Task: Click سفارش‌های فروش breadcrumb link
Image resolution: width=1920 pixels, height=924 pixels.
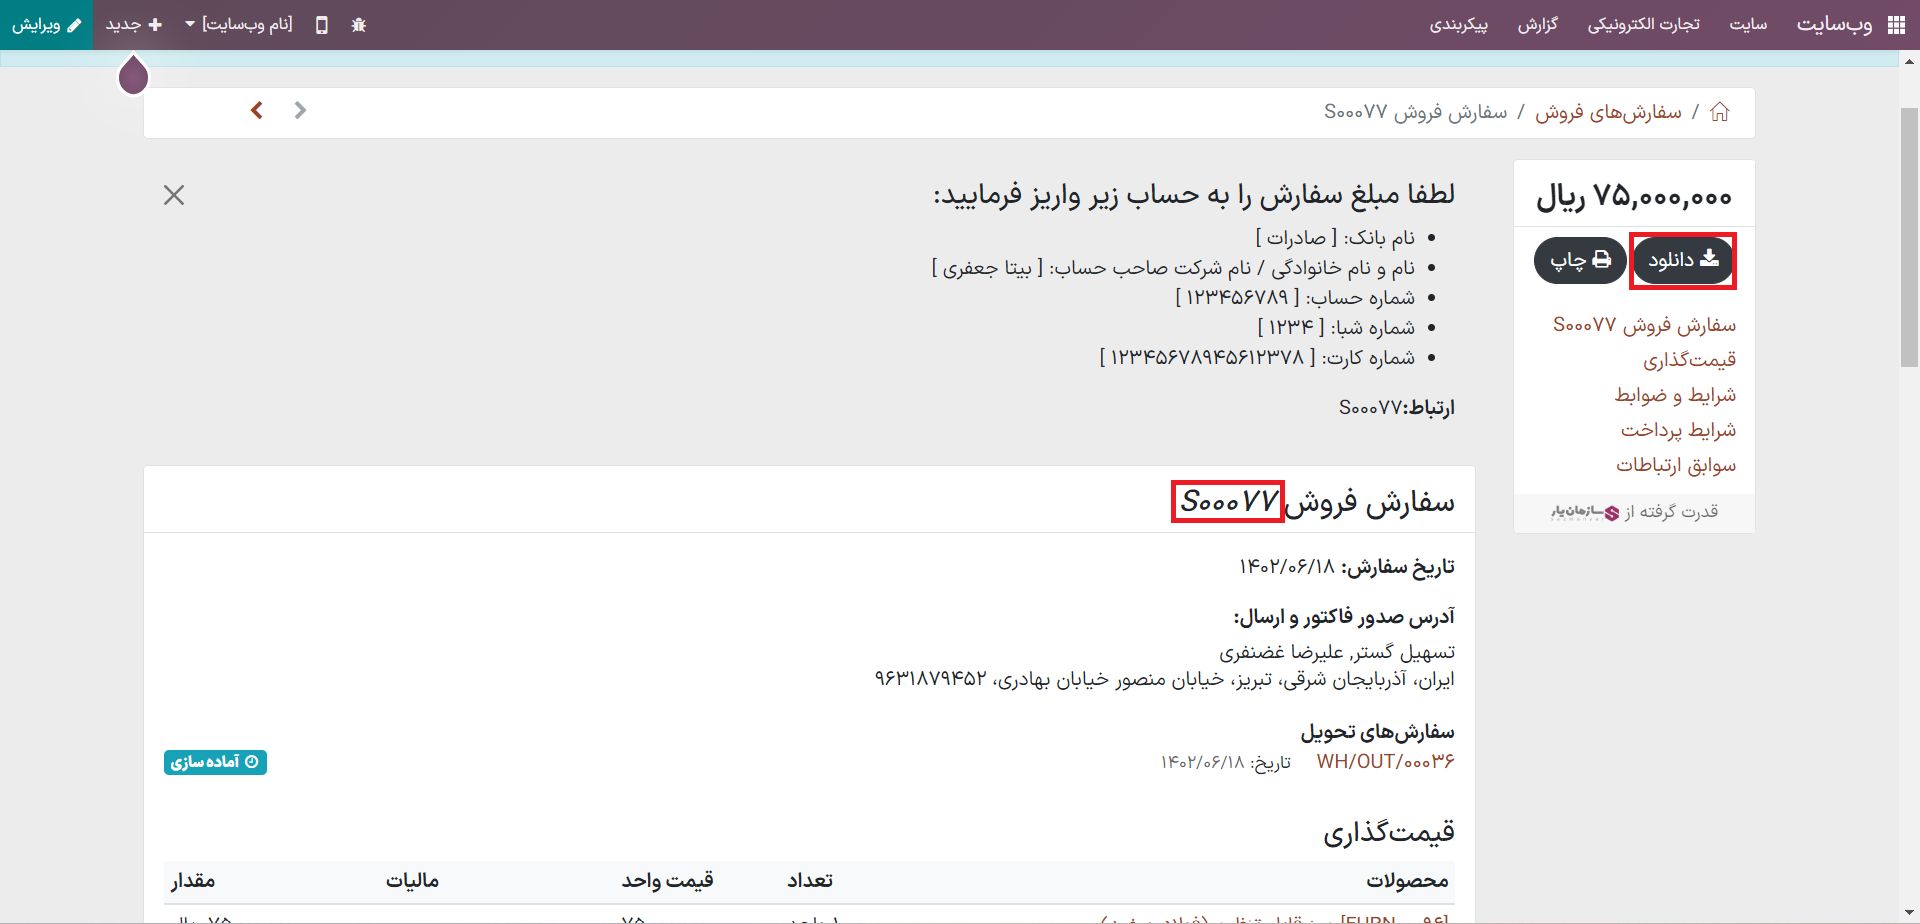Action: (1608, 112)
